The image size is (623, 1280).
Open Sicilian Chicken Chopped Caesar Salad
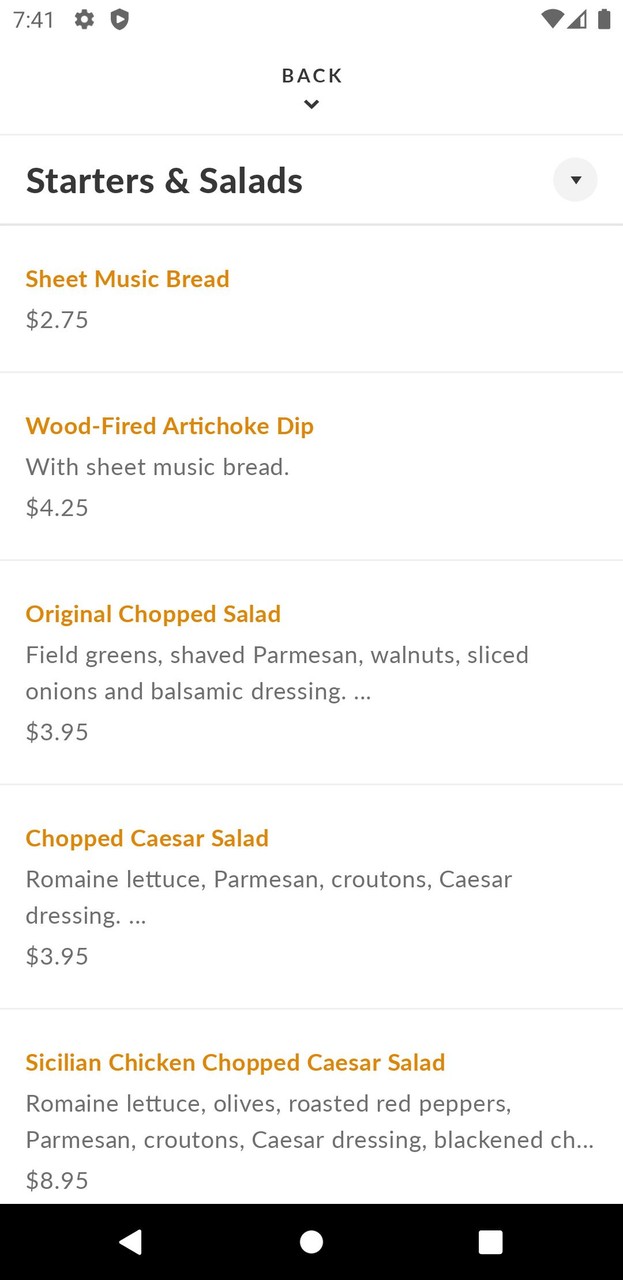click(235, 1062)
